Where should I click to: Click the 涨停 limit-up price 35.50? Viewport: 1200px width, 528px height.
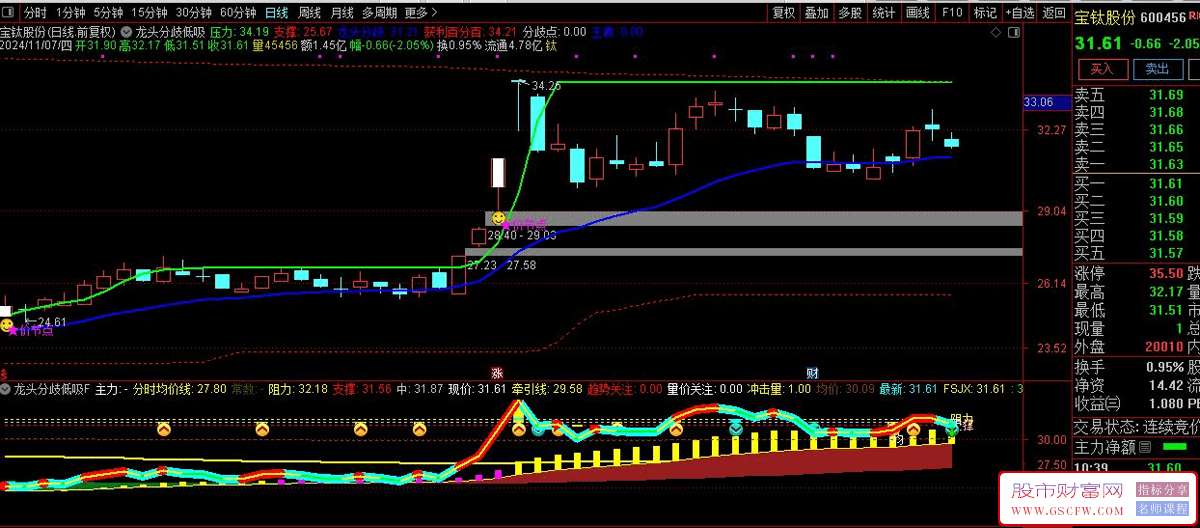click(x=1166, y=273)
